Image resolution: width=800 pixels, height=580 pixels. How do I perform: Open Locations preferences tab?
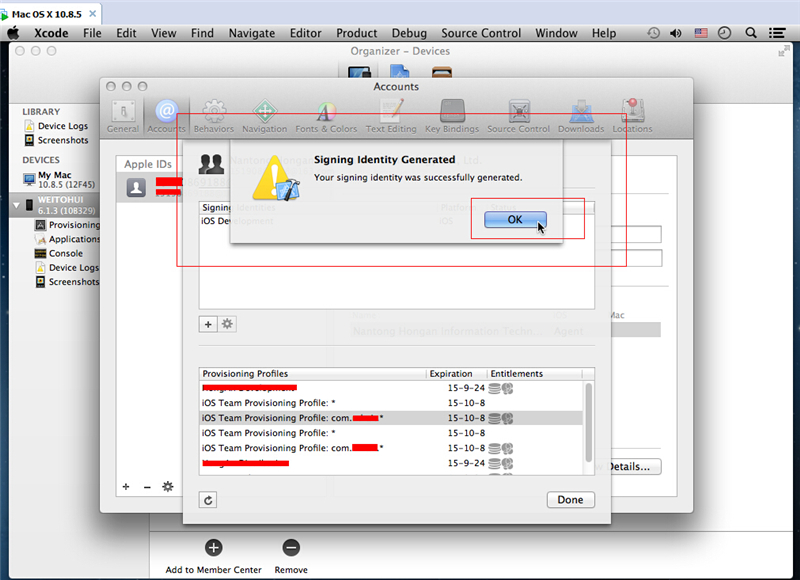(632, 117)
